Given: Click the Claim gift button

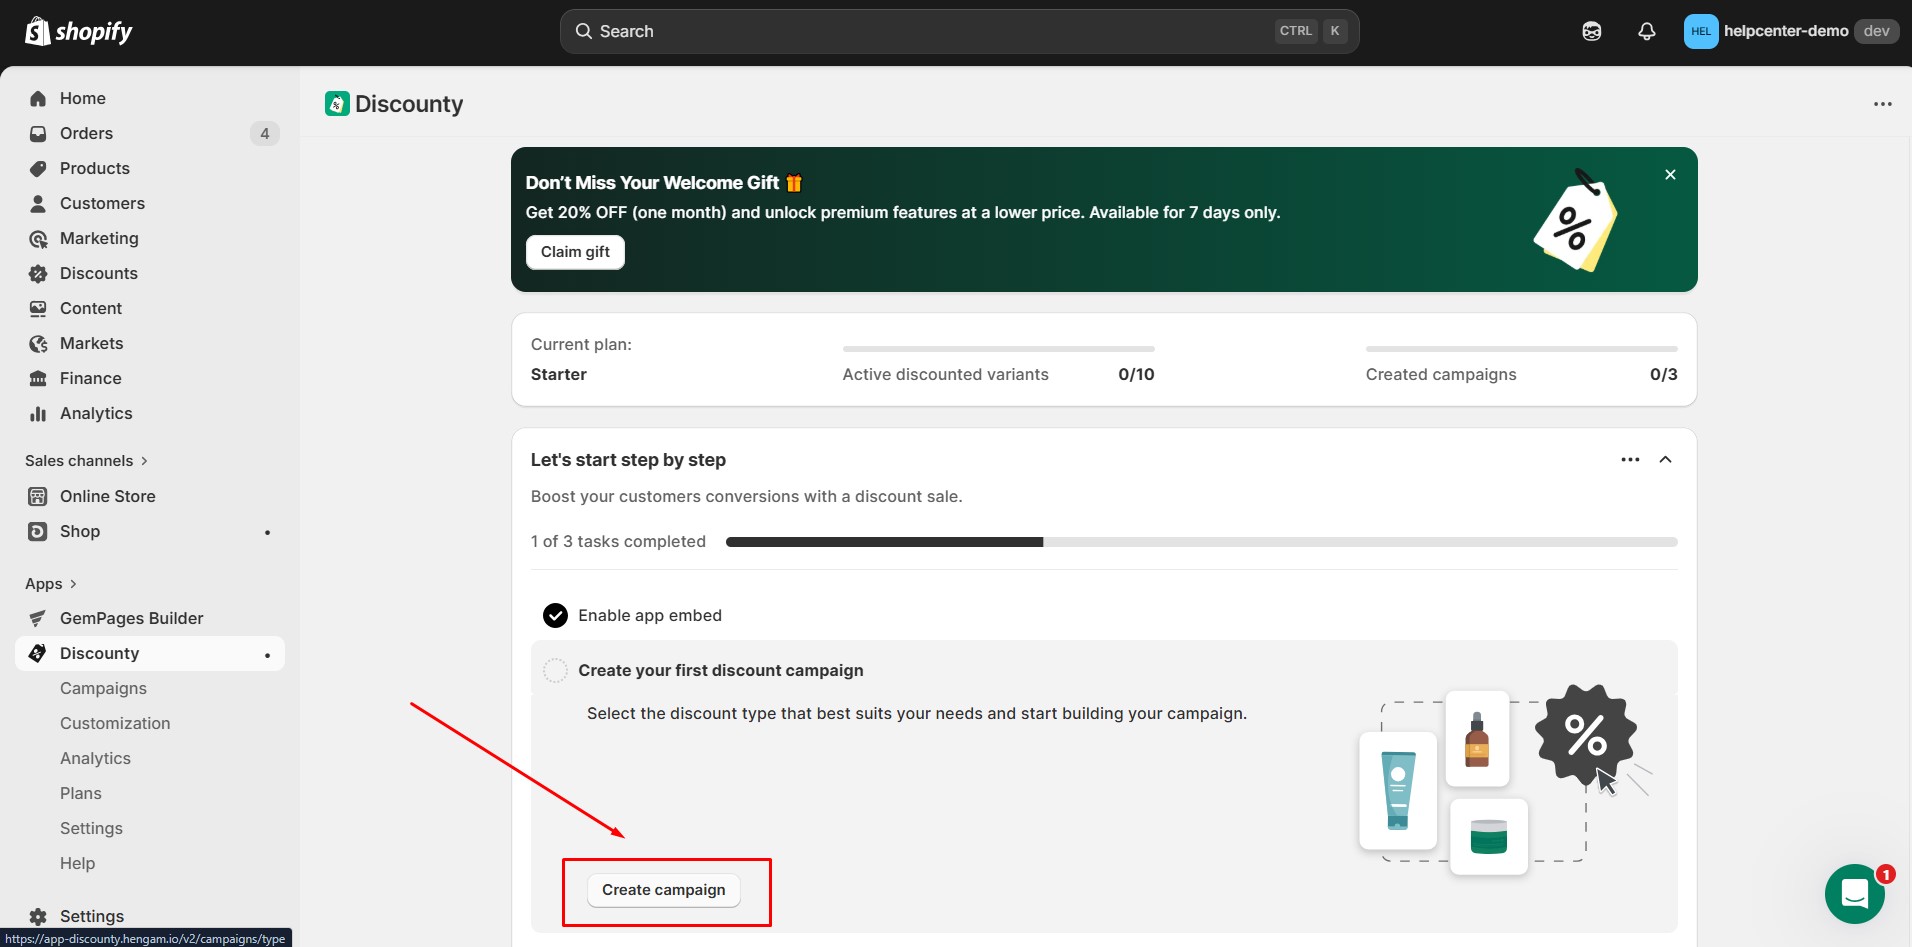Looking at the screenshot, I should (575, 252).
